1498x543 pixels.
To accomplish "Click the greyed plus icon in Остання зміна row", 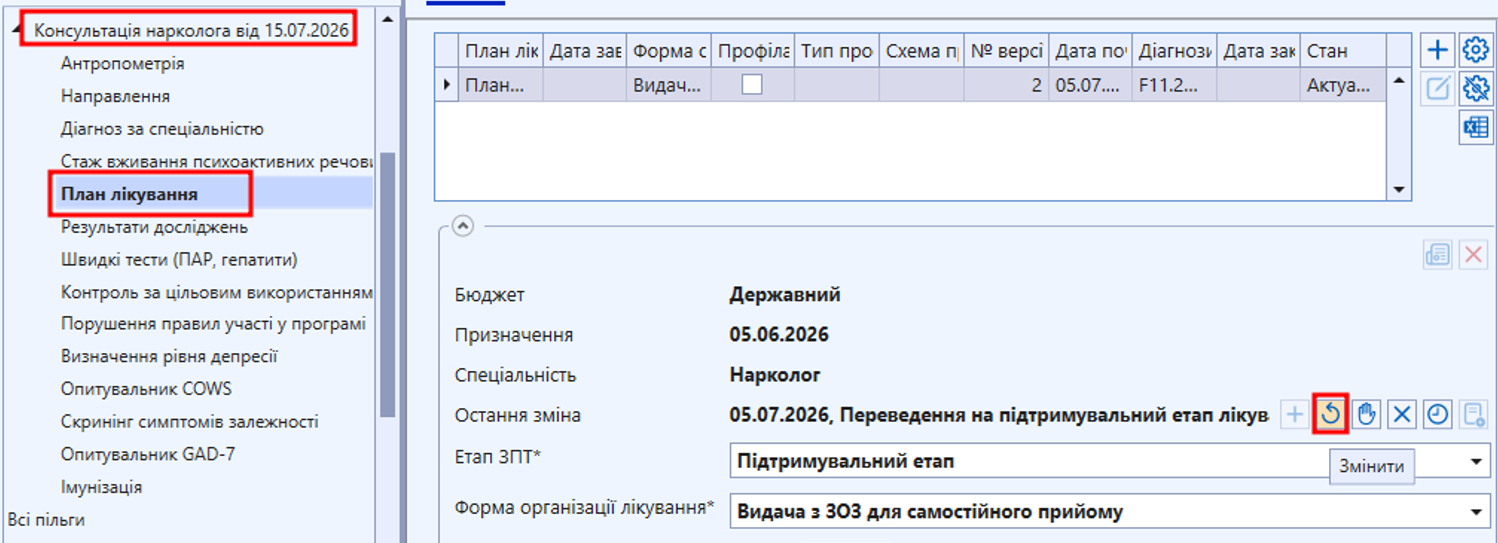I will pos(1294,414).
